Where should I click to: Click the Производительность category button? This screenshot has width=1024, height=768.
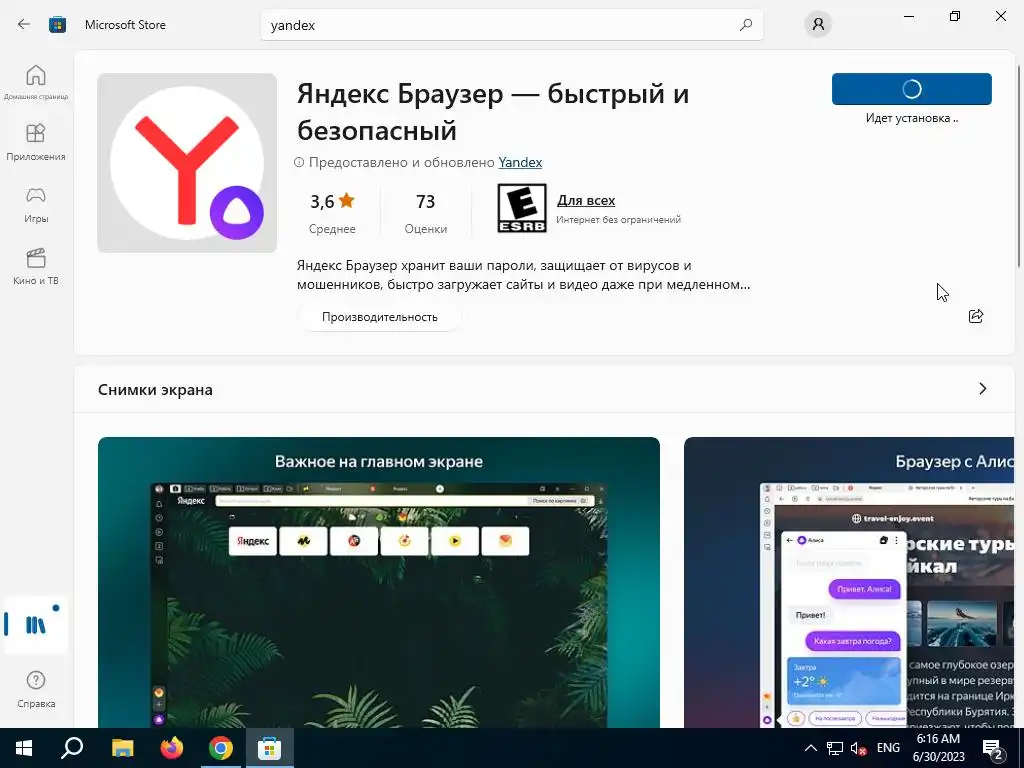click(379, 317)
